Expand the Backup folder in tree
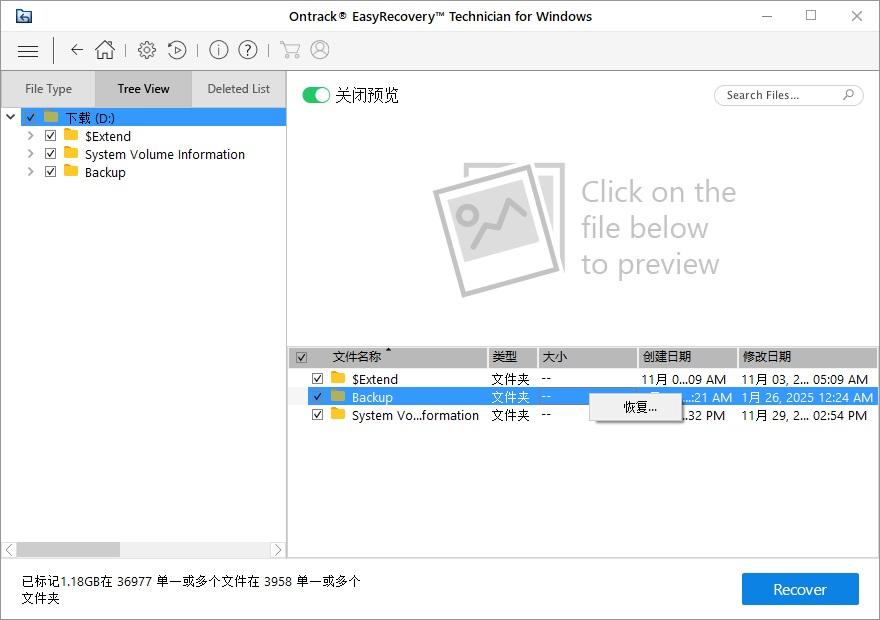 click(x=31, y=172)
